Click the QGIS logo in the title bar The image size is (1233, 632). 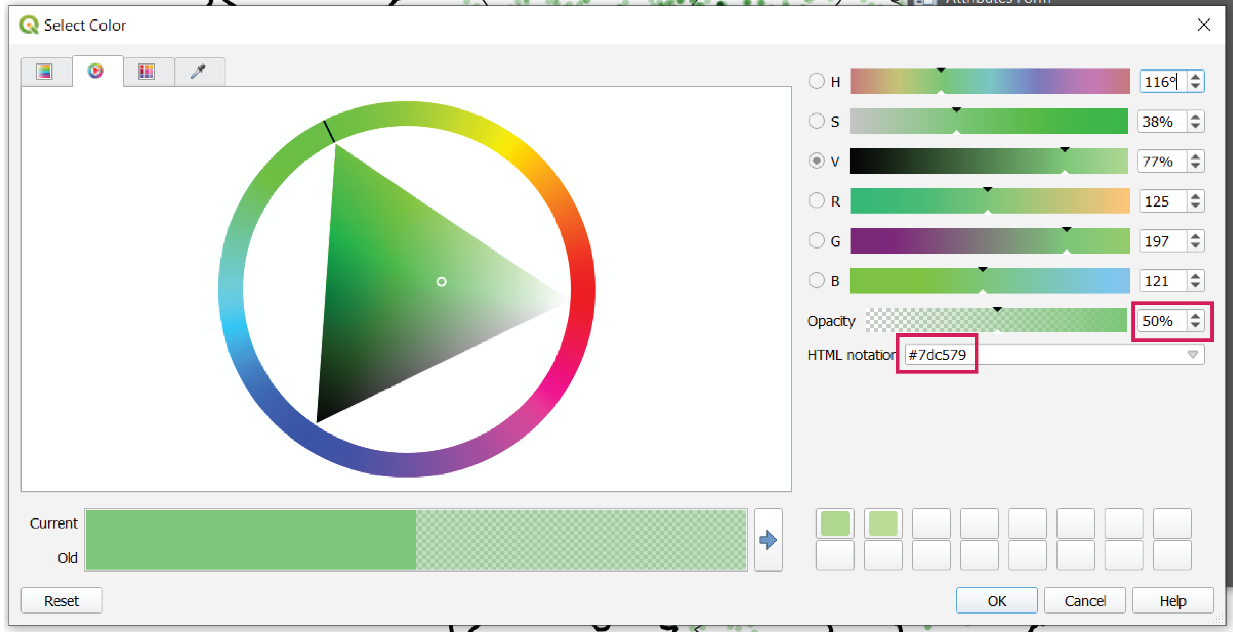[26, 24]
